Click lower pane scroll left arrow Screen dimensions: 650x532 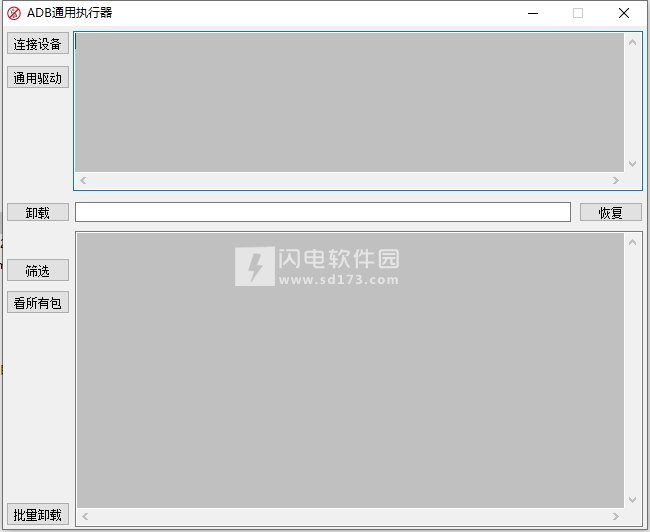(85, 517)
